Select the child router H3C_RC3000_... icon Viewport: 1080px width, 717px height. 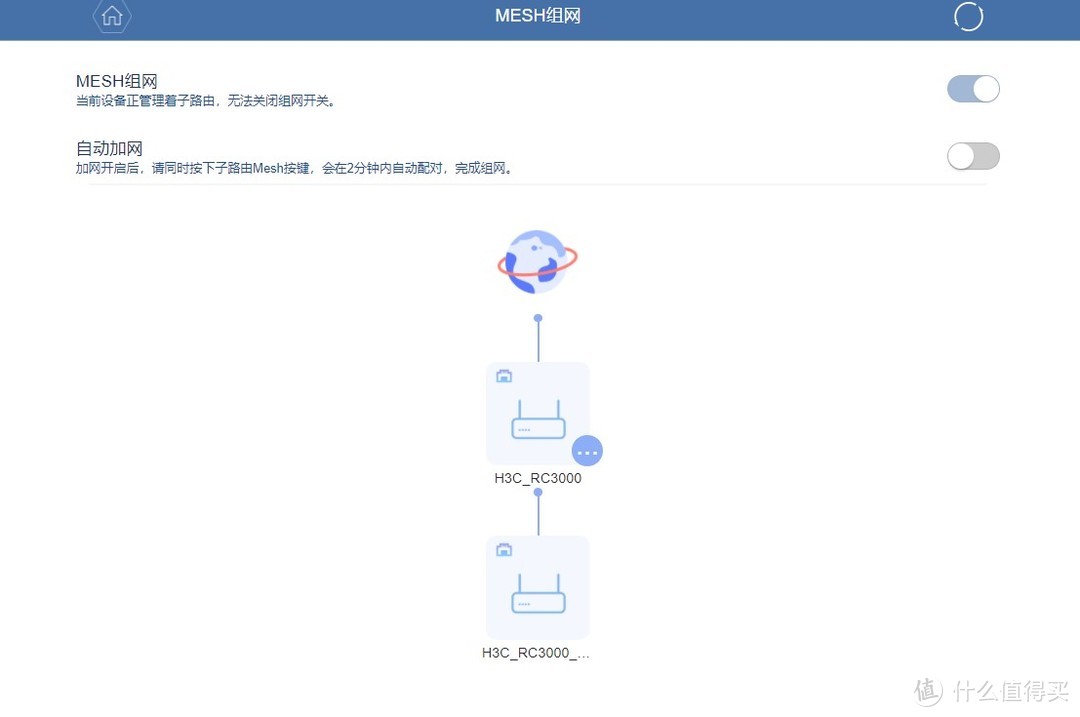coord(537,586)
